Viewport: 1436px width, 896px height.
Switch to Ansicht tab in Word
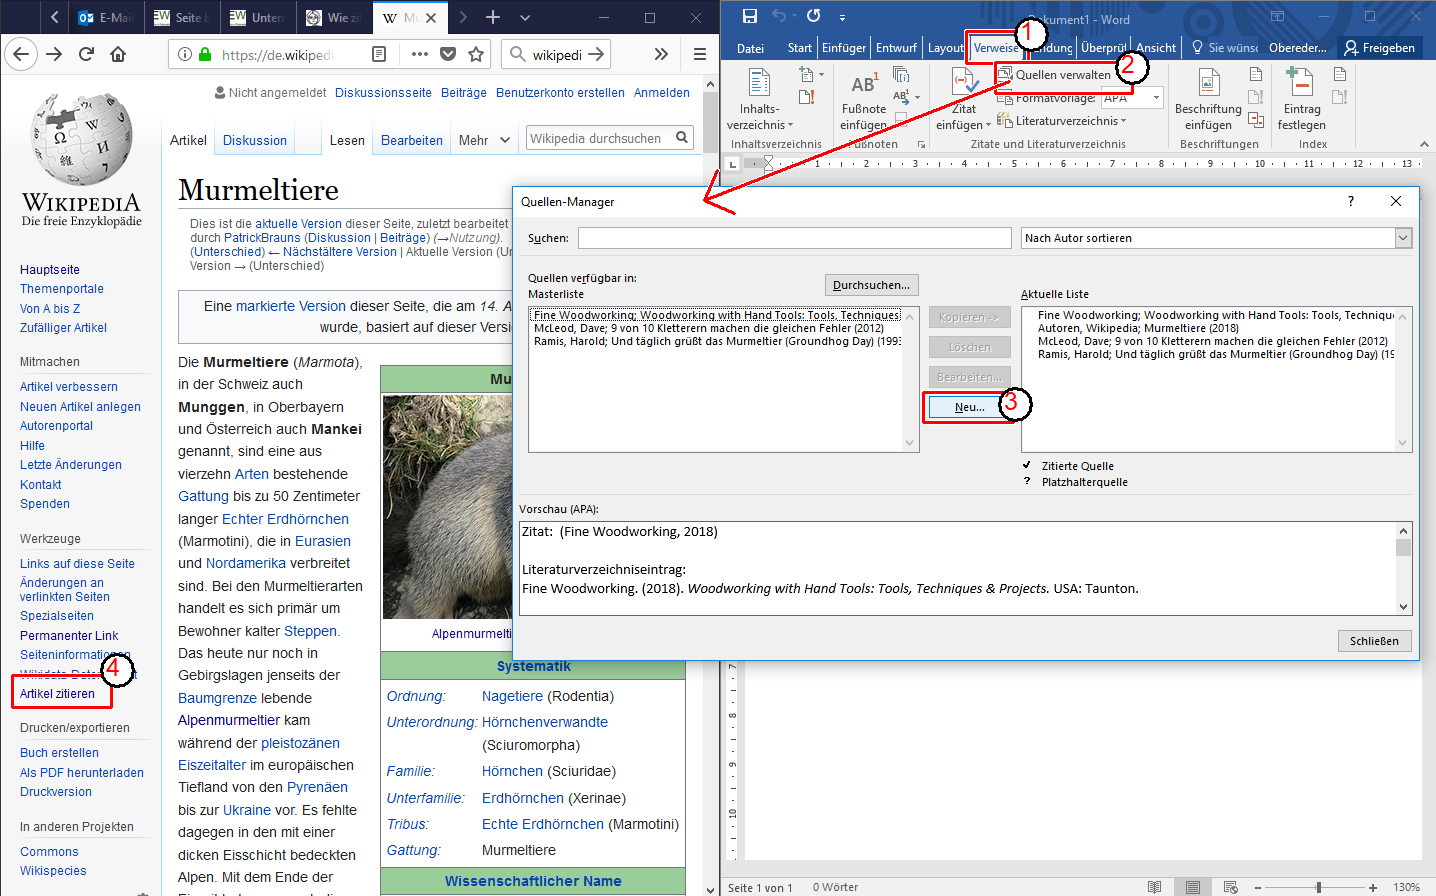point(1156,47)
